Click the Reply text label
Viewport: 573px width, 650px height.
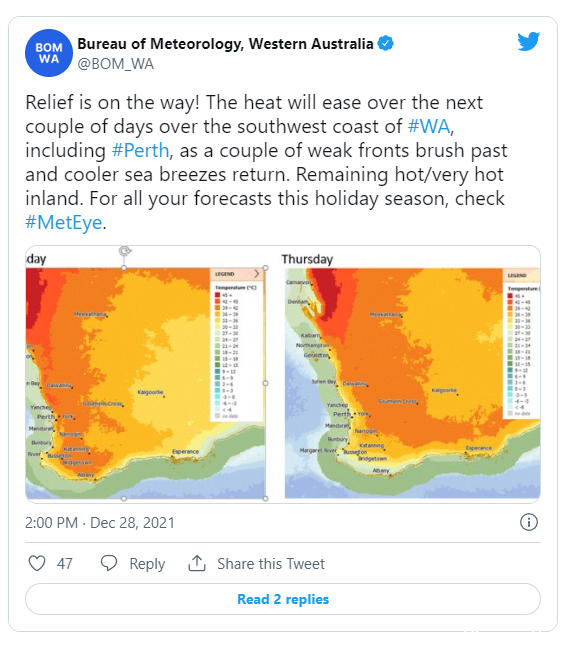click(x=147, y=564)
